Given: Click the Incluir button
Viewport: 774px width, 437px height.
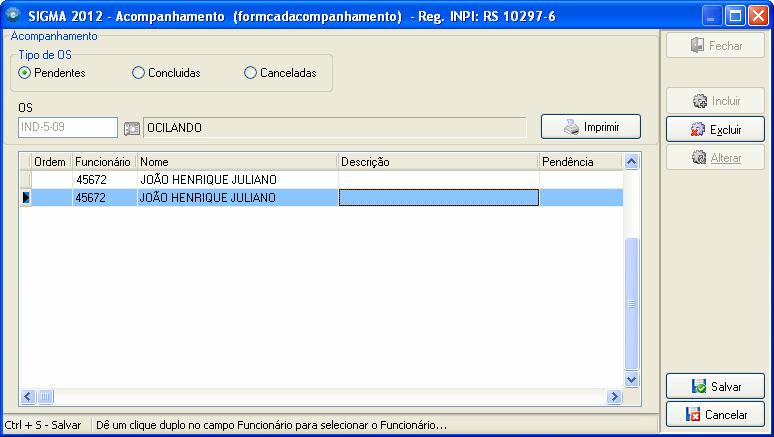Looking at the screenshot, I should 715,101.
